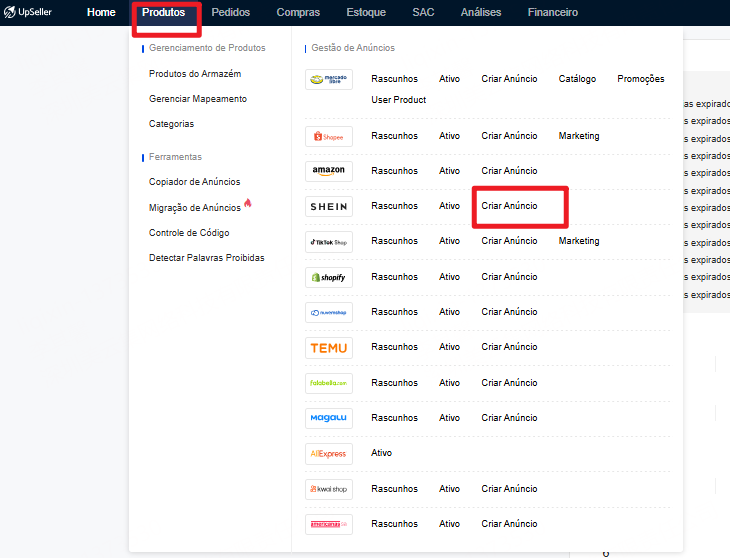Open Detectar Palavras Proibidas

point(206,258)
